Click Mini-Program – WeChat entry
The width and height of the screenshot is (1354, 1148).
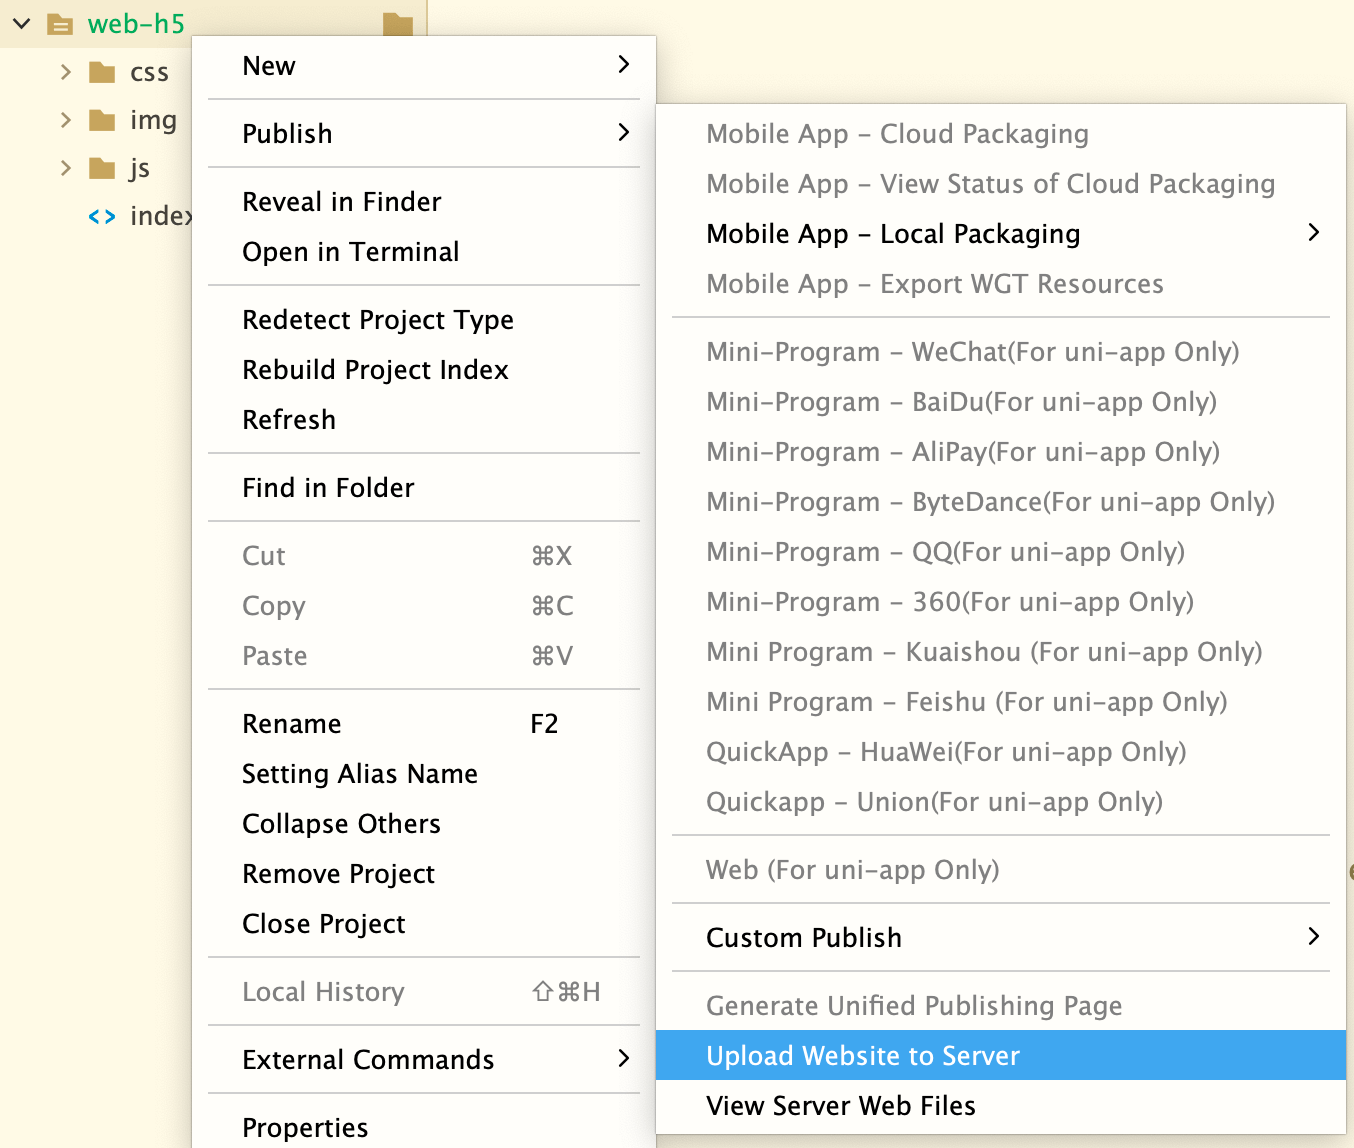(1001, 352)
